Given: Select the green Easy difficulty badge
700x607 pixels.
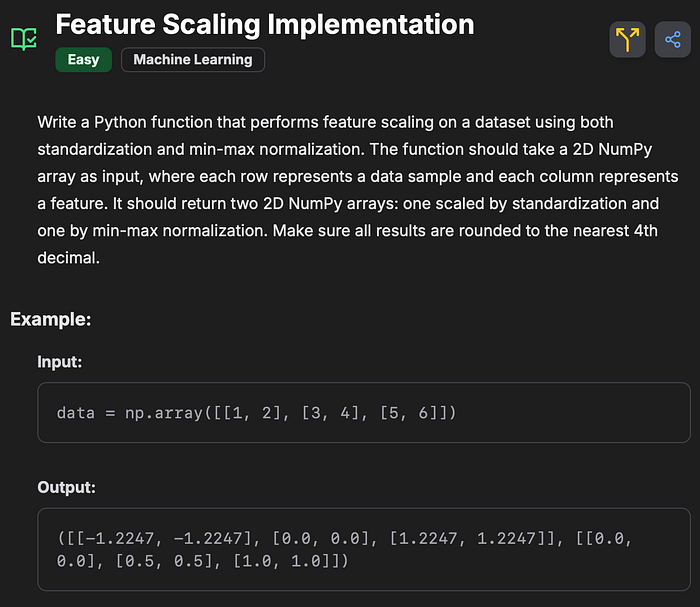Looking at the screenshot, I should (83, 60).
